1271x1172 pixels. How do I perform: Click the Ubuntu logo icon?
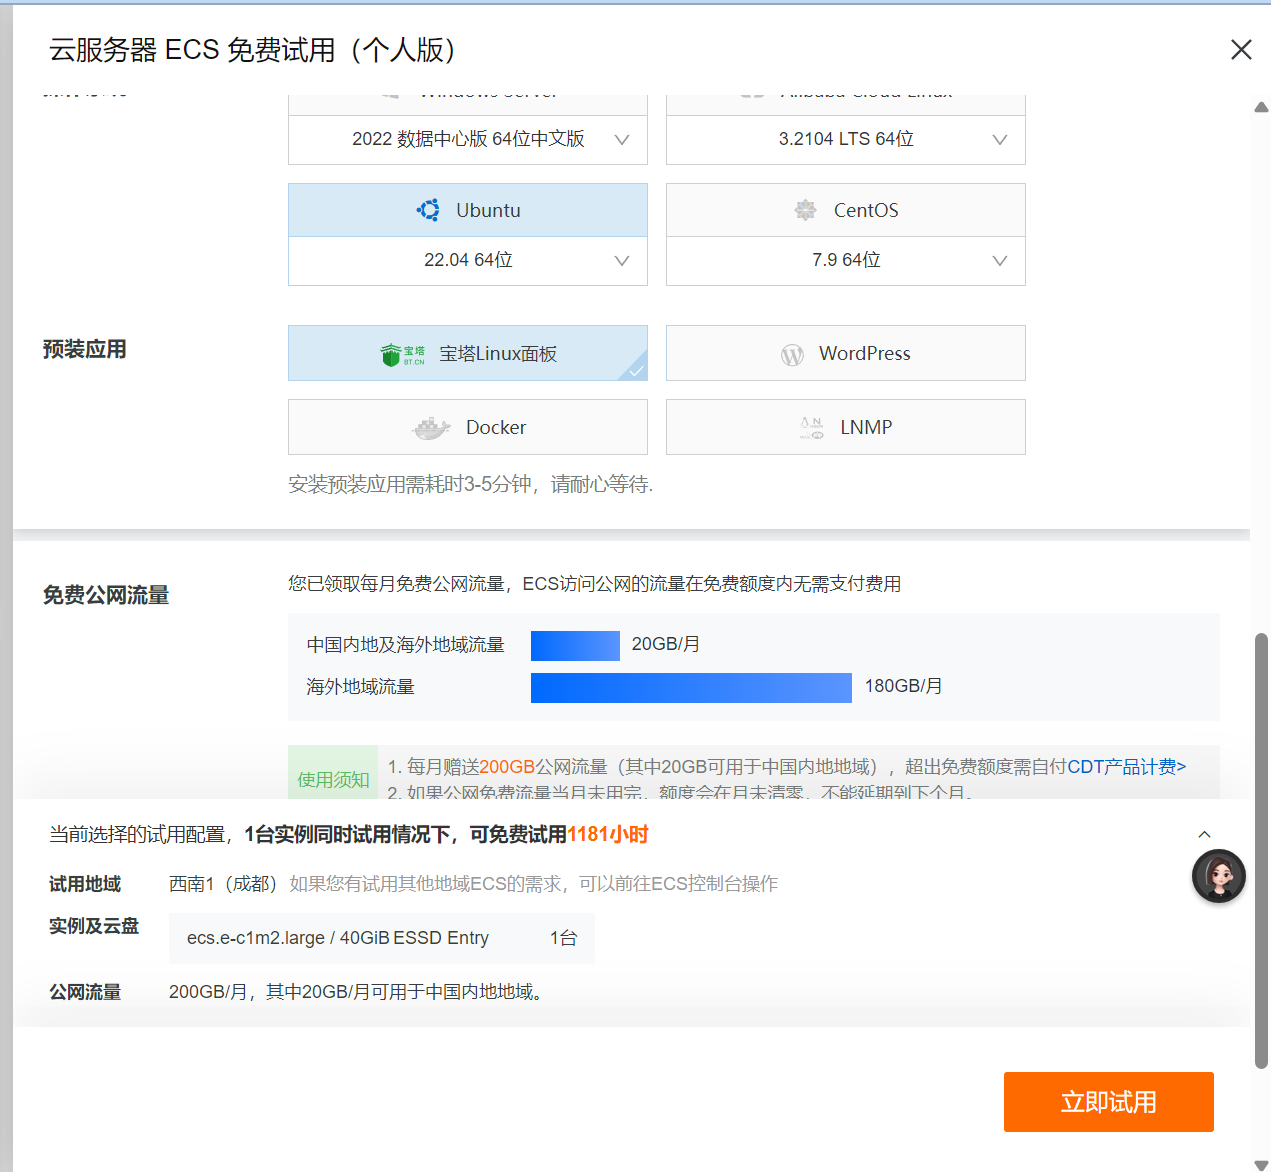tap(429, 210)
